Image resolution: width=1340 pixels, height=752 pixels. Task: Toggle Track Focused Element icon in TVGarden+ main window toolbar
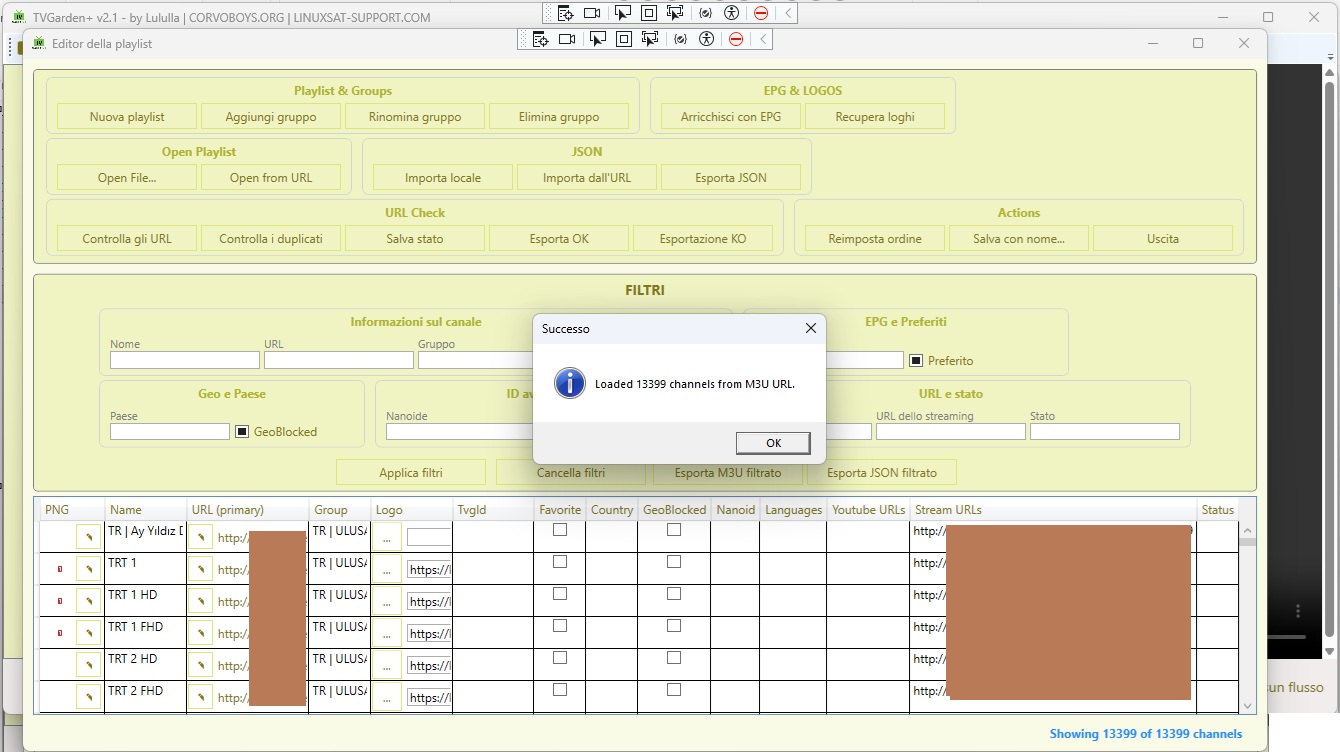click(x=675, y=13)
